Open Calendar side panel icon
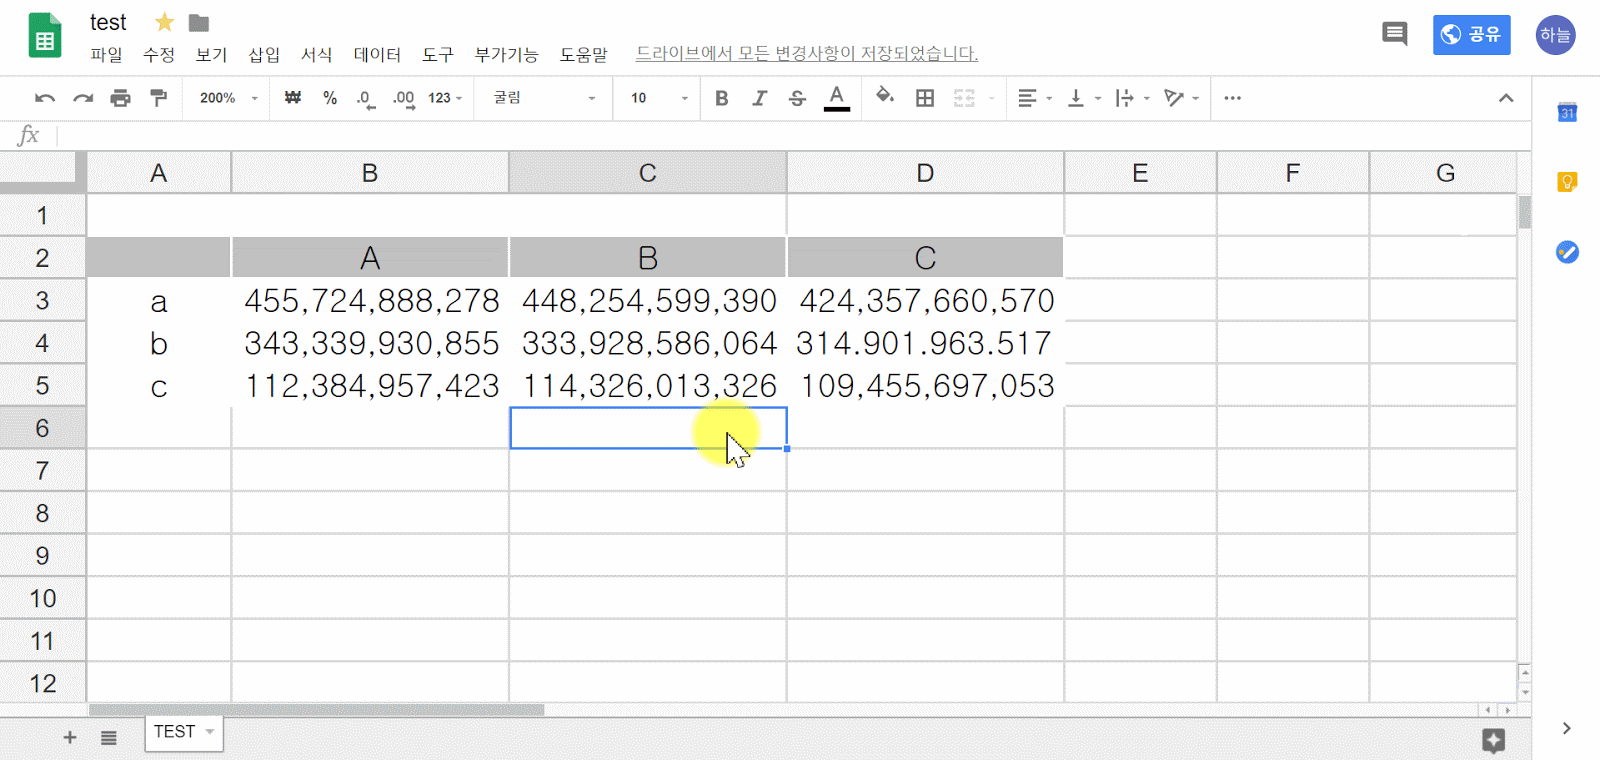This screenshot has height=760, width=1600. pos(1567,112)
